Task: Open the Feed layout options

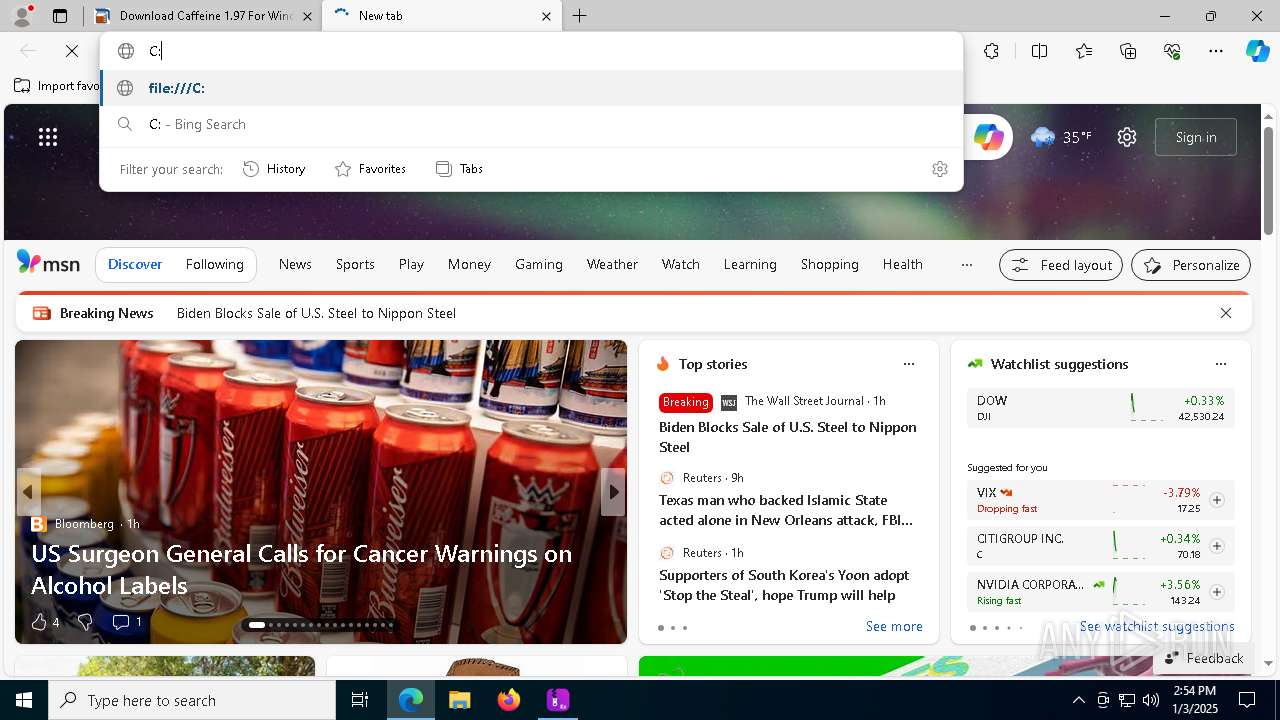Action: click(x=1061, y=265)
